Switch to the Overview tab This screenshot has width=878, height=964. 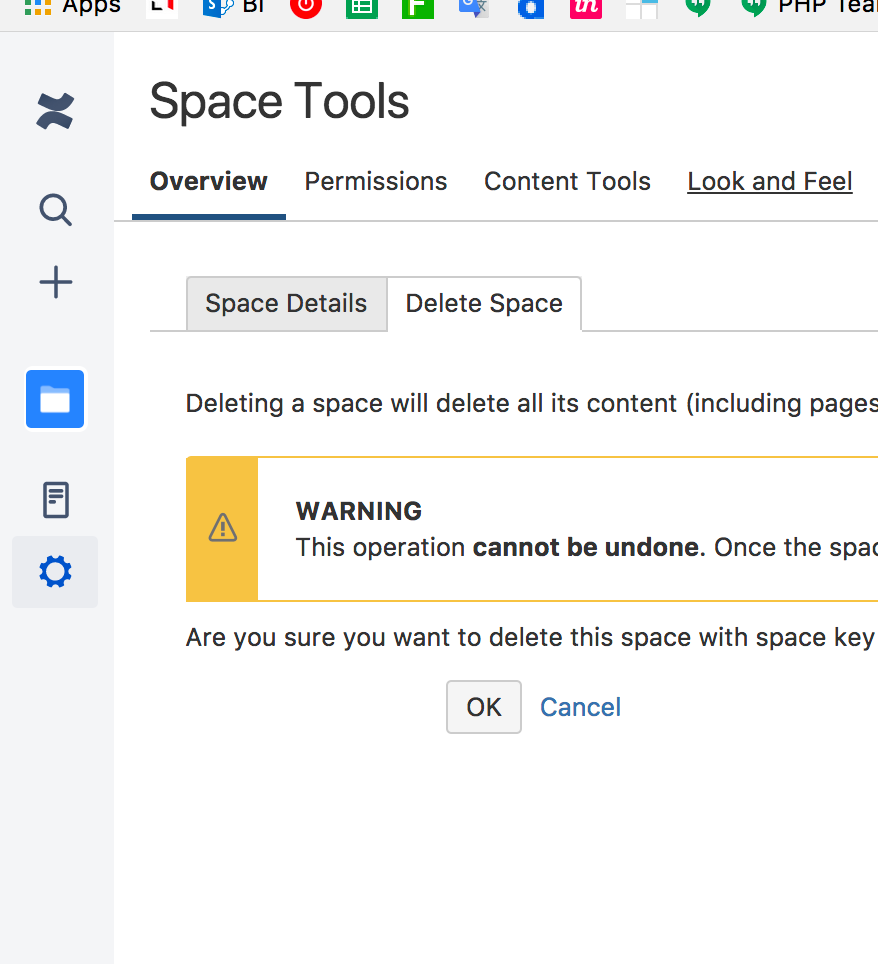[x=208, y=181]
